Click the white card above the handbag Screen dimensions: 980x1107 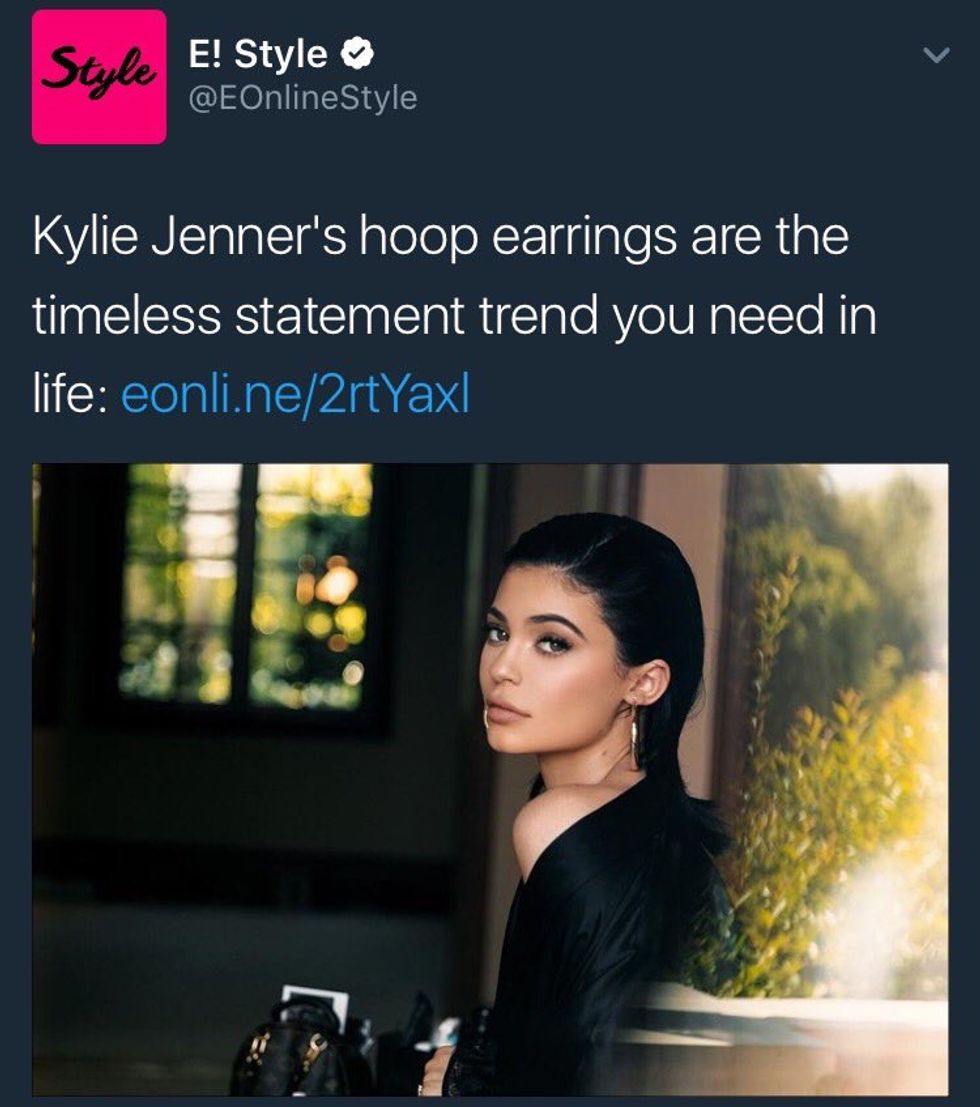pyautogui.click(x=315, y=1005)
